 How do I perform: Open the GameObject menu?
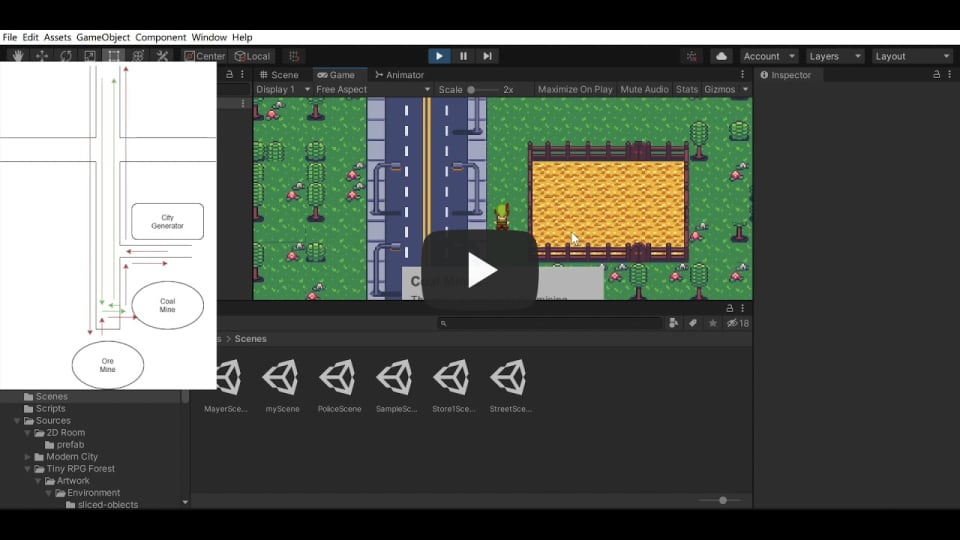tap(103, 37)
